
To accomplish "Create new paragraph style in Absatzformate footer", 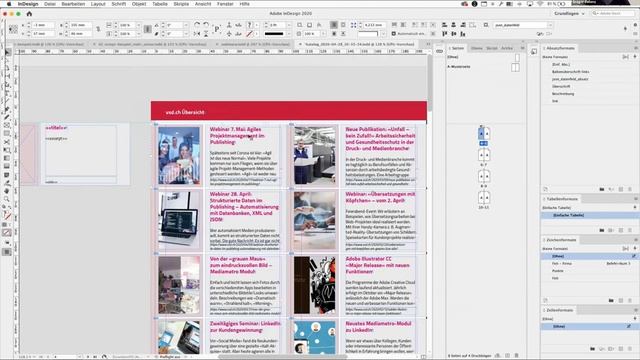I will 621,189.
